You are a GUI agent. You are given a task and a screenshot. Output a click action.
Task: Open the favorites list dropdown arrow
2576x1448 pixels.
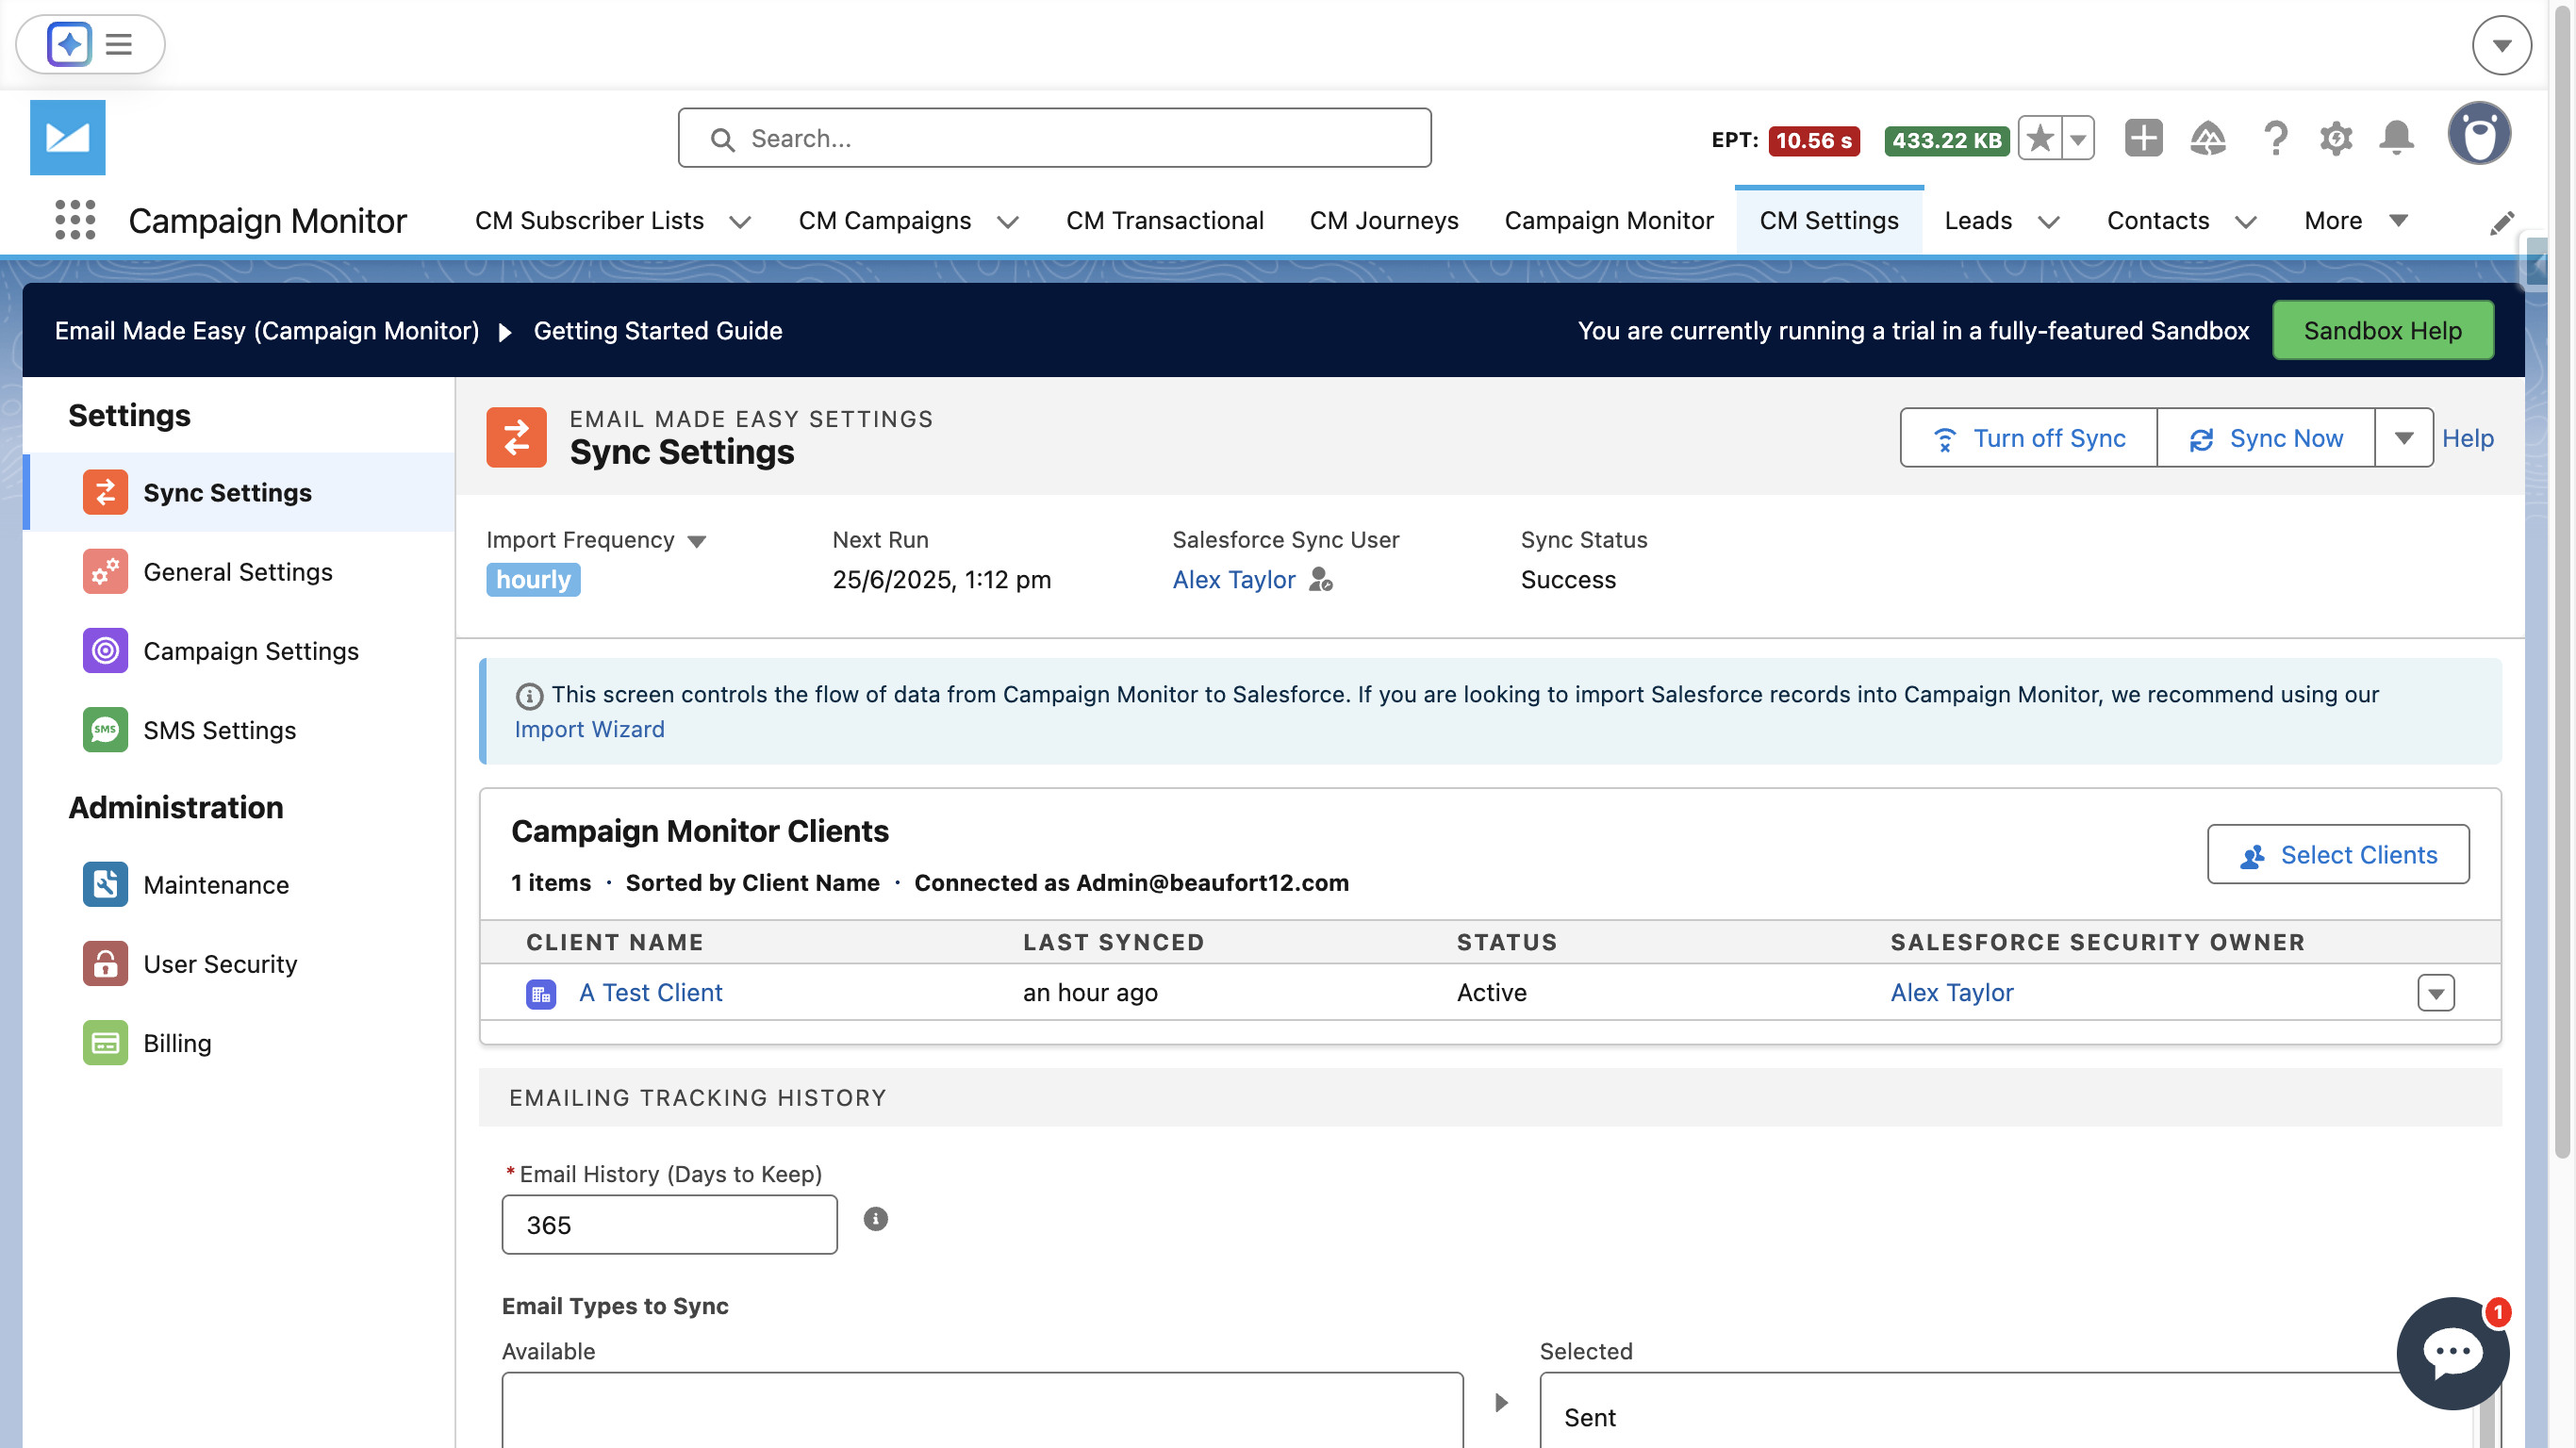click(2078, 138)
